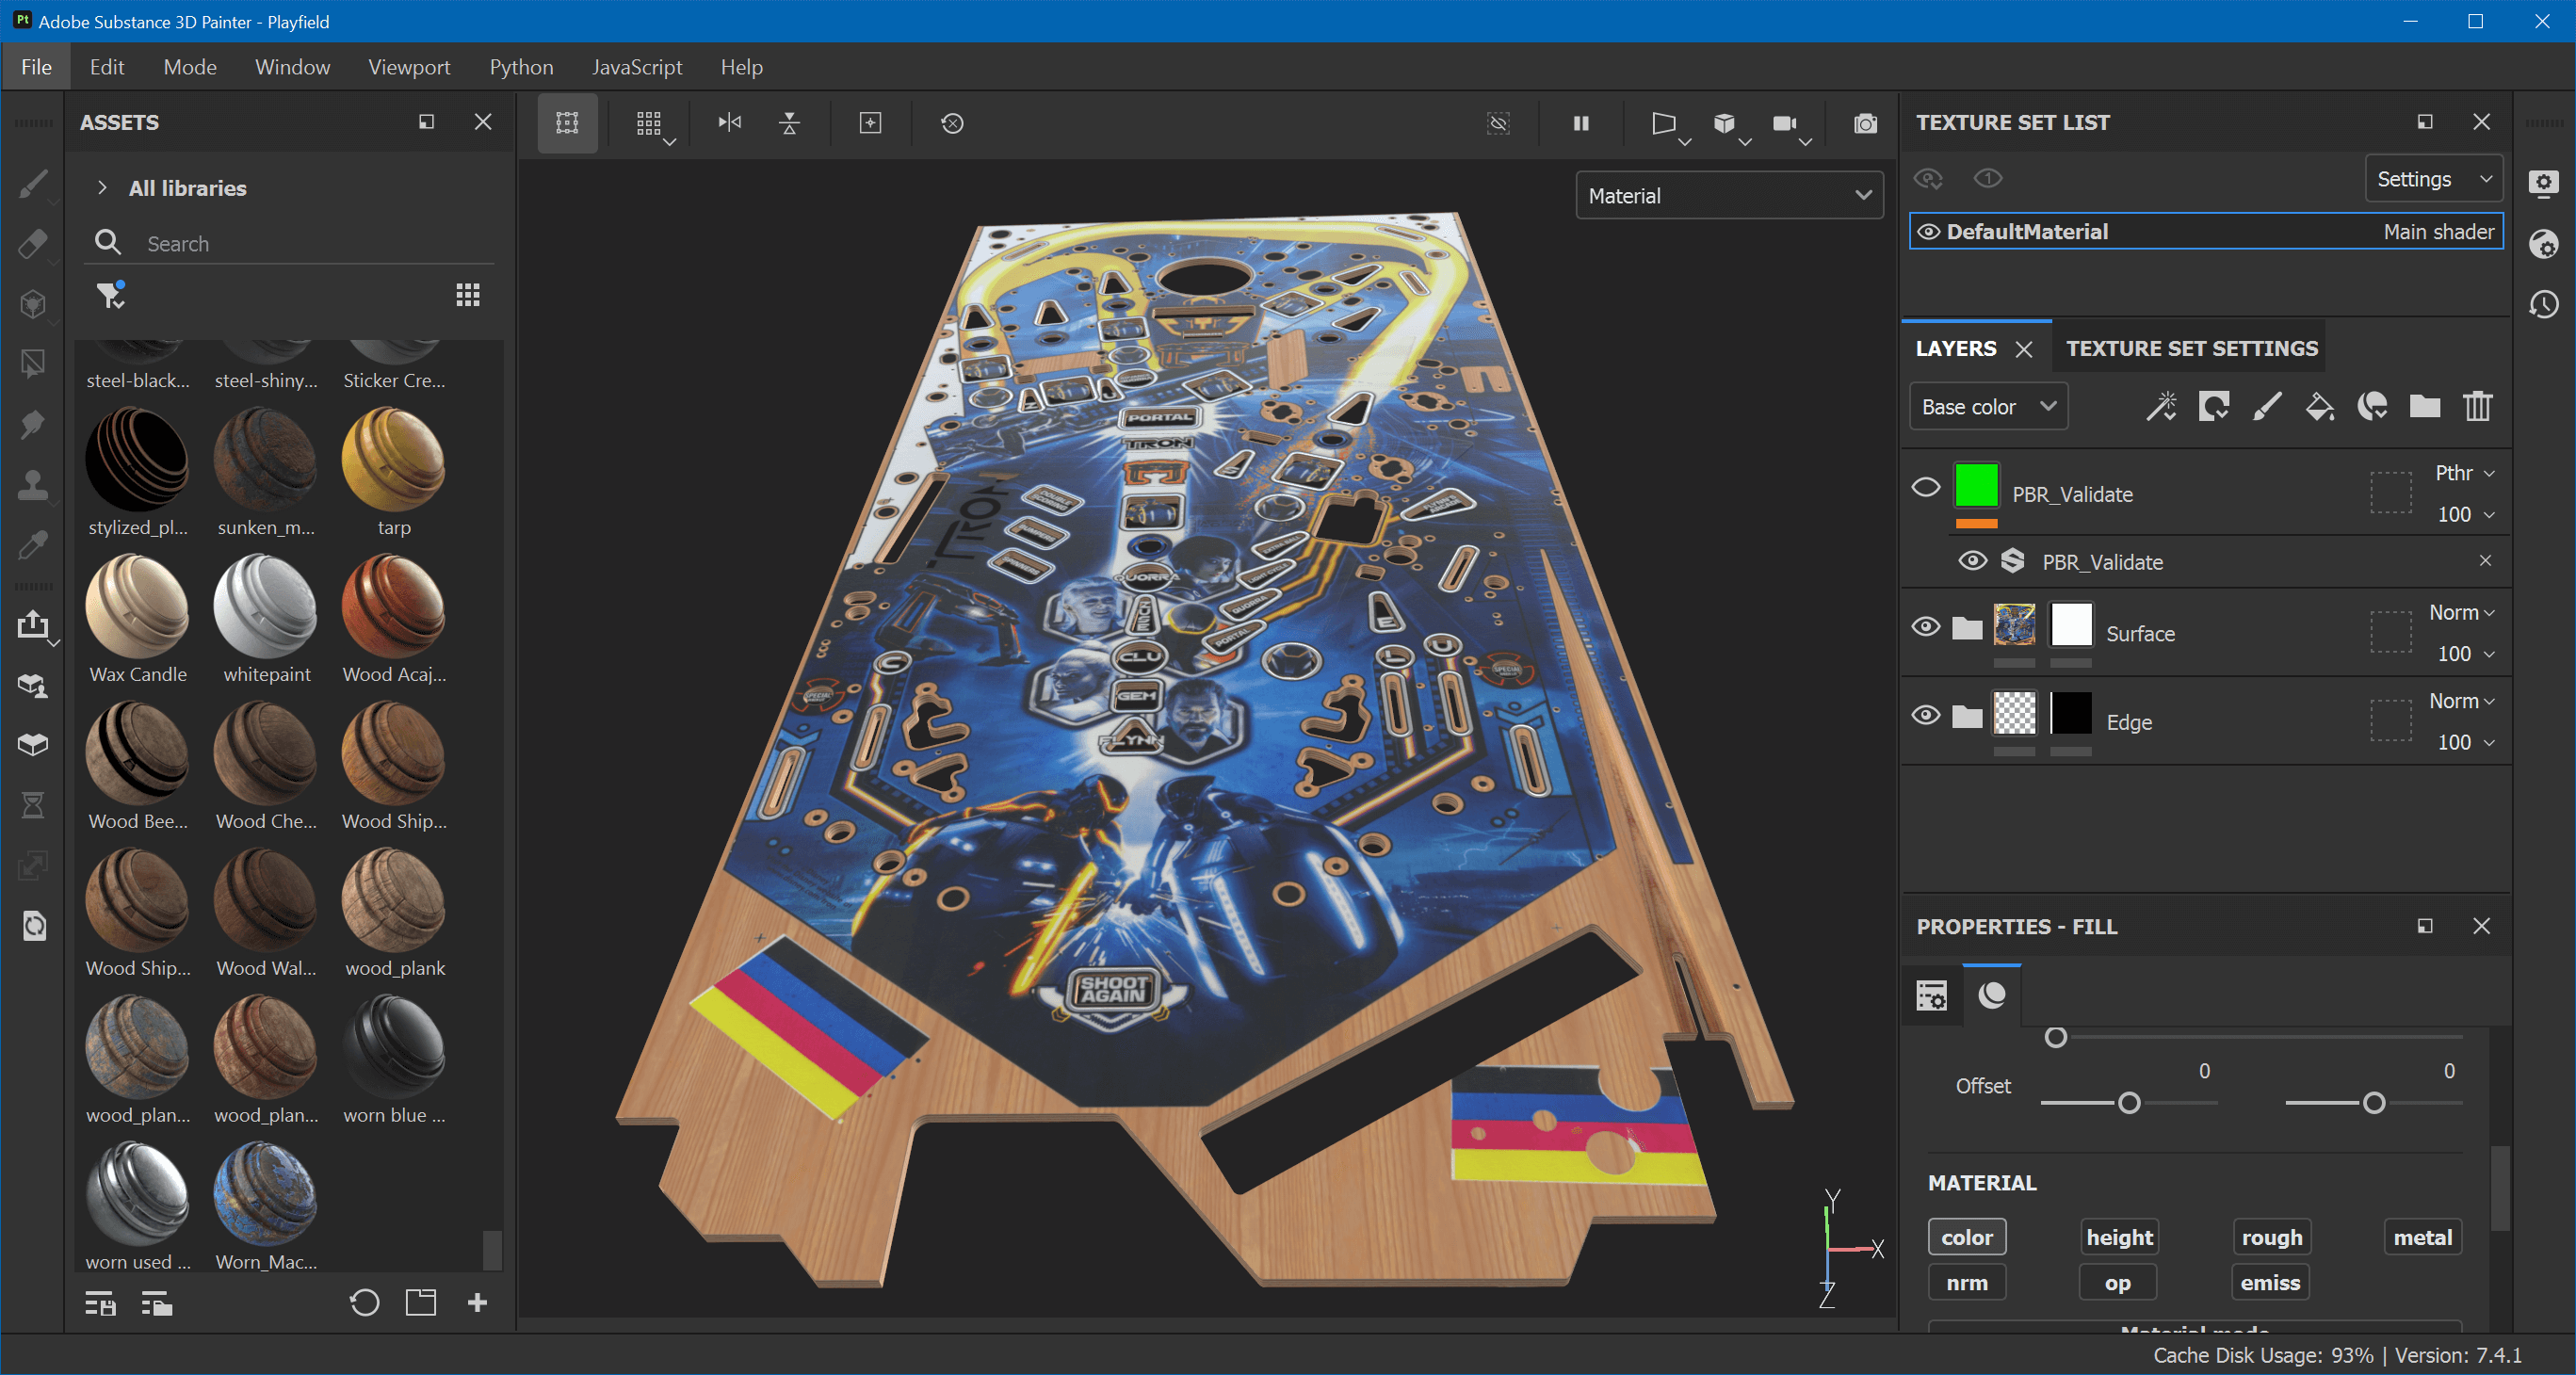The width and height of the screenshot is (2576, 1375).
Task: Select the Material picker eyedropper tool
Action: (33, 545)
